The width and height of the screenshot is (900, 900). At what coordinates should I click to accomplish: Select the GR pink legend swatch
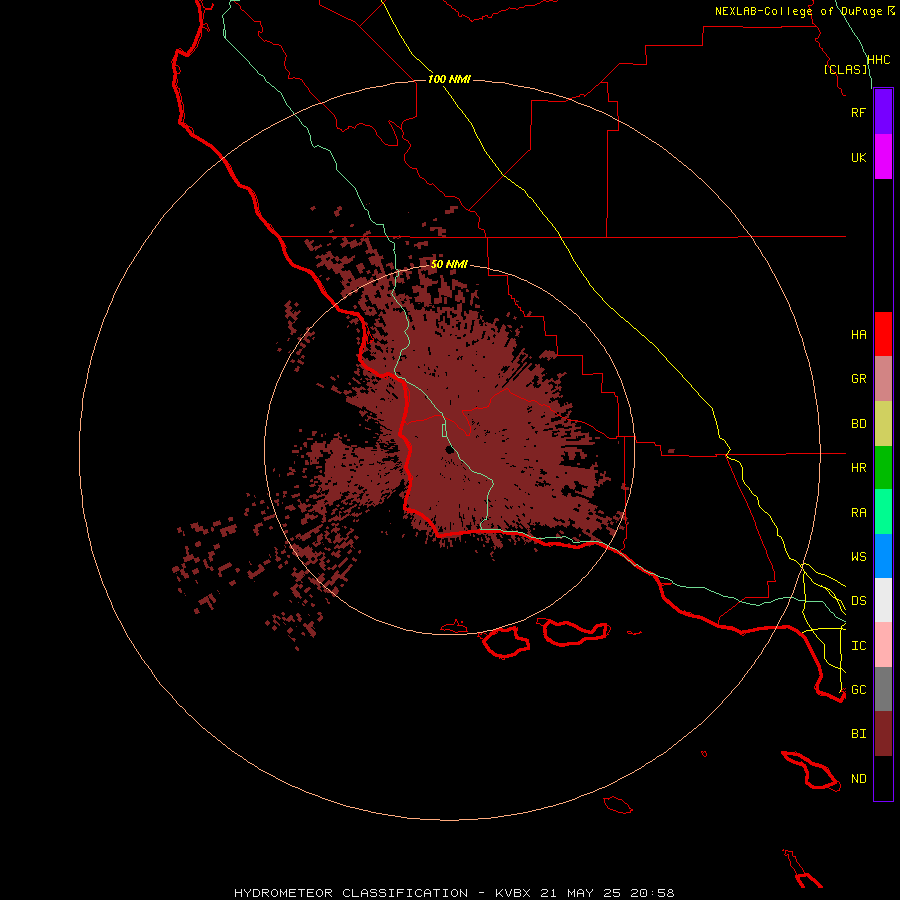tap(883, 379)
